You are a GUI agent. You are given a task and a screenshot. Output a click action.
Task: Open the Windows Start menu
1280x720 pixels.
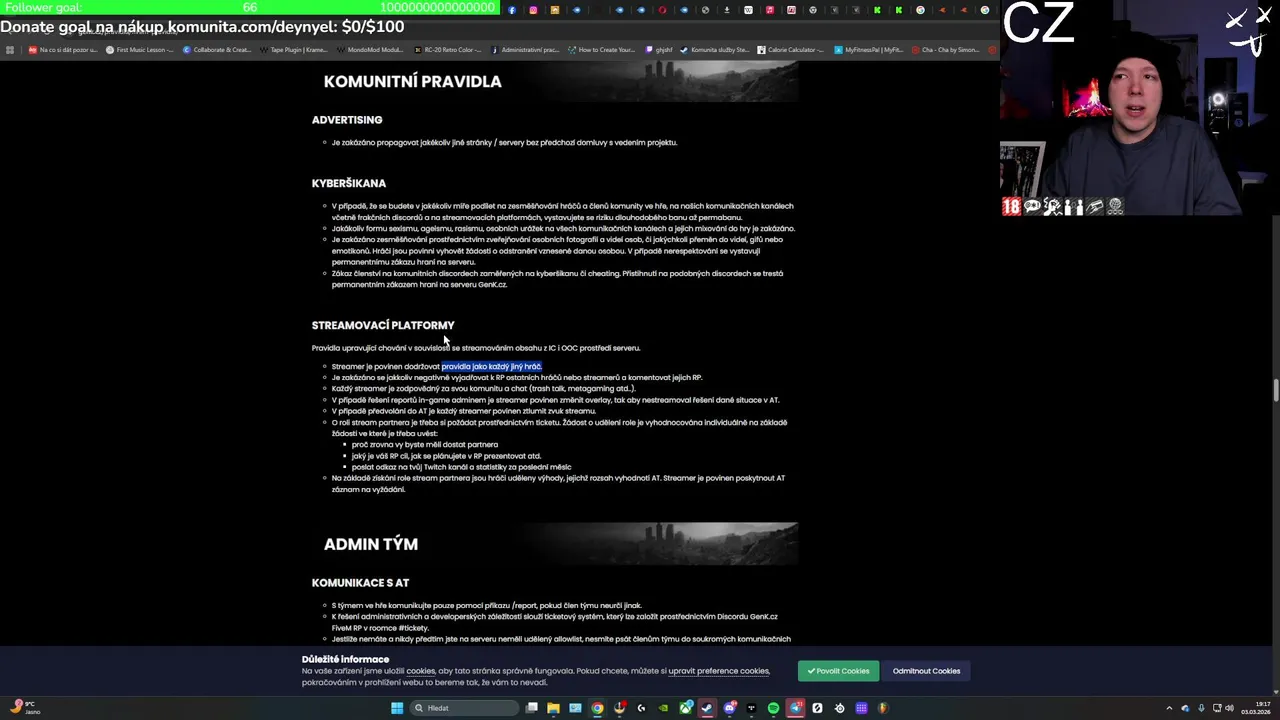pos(397,708)
